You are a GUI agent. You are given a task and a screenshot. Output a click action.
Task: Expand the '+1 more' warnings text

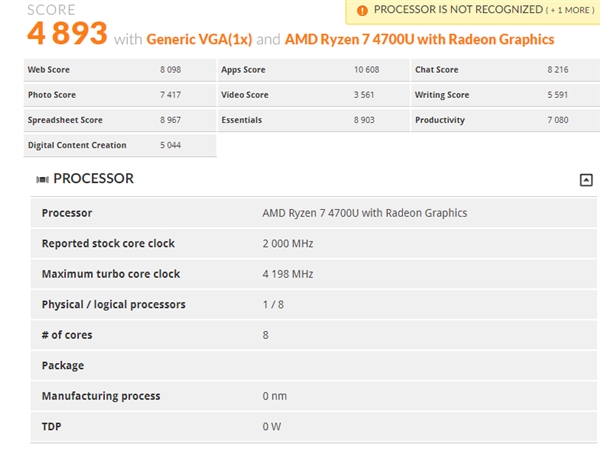[x=571, y=10]
